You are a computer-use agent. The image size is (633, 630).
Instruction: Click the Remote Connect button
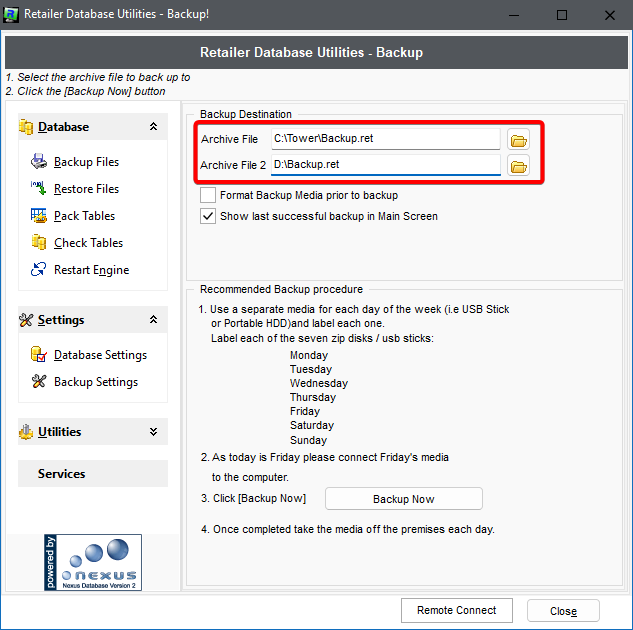pyautogui.click(x=456, y=610)
